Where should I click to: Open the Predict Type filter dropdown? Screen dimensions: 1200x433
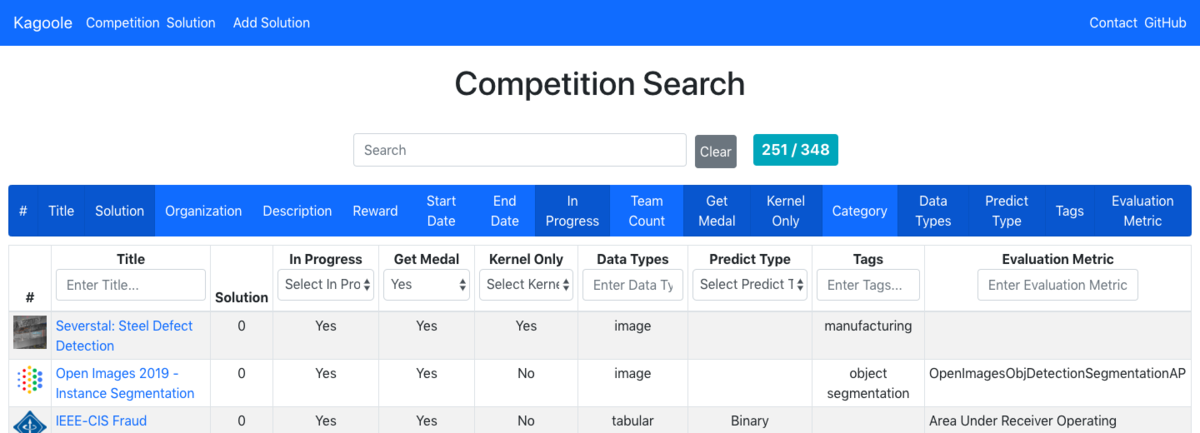click(x=750, y=285)
